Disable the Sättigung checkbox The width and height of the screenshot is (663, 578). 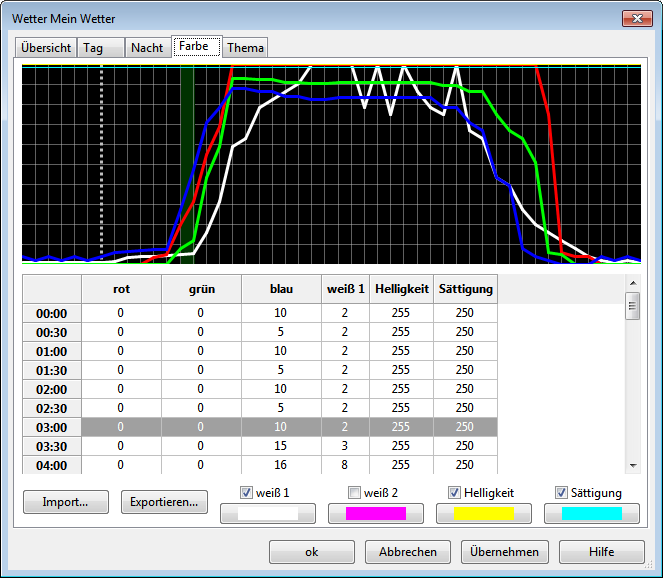(x=563, y=493)
